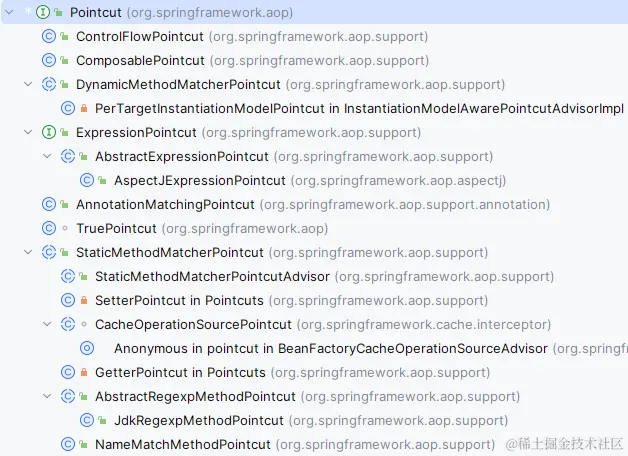Image resolution: width=628 pixels, height=456 pixels.
Task: Click the abstract class icon of DynamicMethodMatcherPointcut
Action: [x=49, y=84]
